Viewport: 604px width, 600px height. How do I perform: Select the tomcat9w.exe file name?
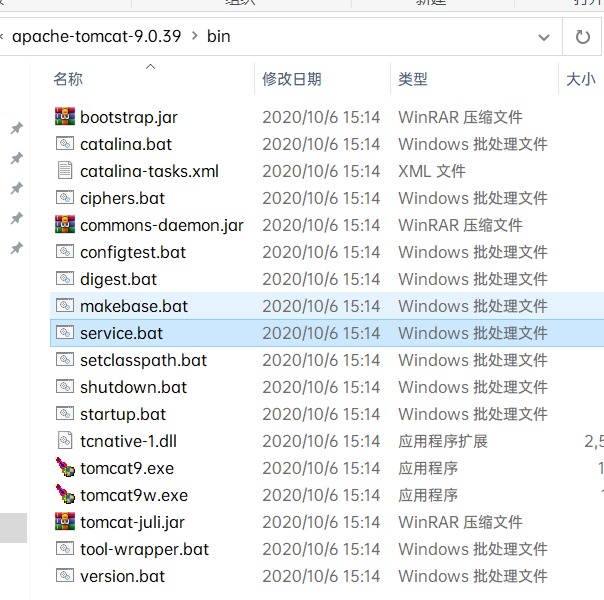[134, 495]
